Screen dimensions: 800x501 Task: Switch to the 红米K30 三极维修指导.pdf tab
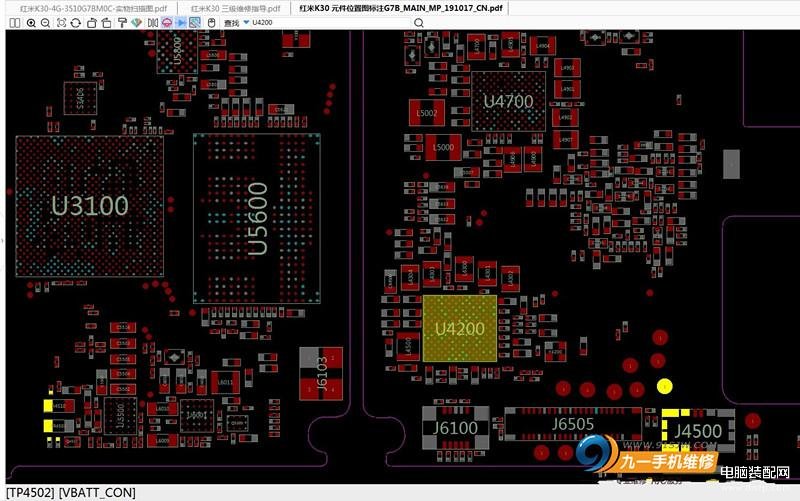[236, 7]
